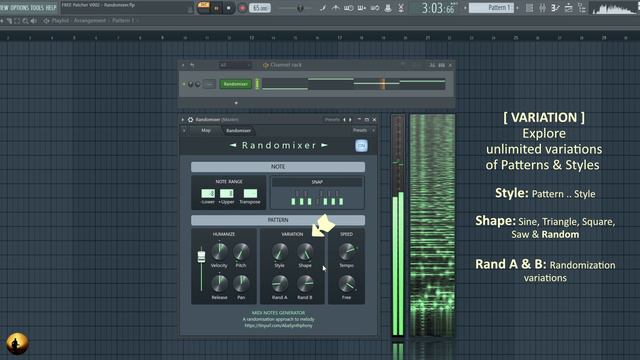Click the Randomixer channel volume knob
The image size is (640, 360).
click(x=198, y=84)
